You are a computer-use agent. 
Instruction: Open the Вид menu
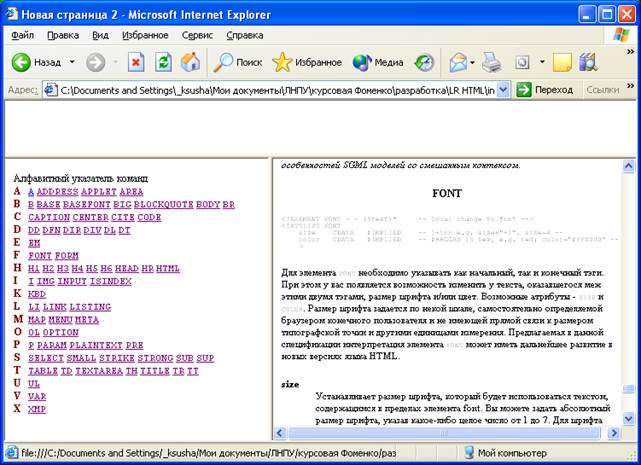click(100, 35)
